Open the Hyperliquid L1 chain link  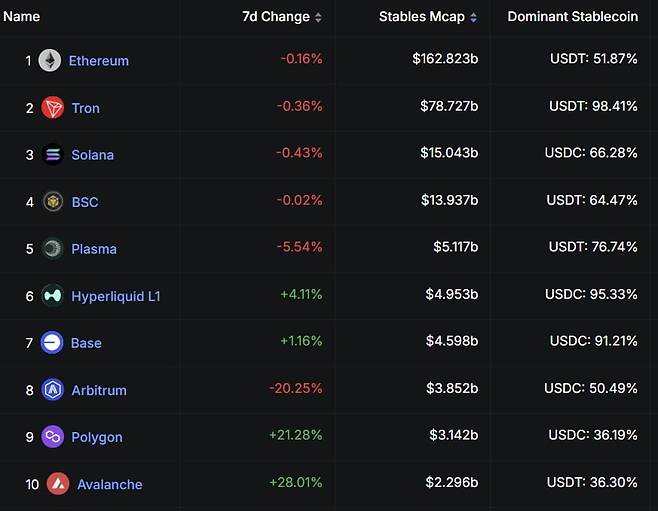tap(115, 296)
